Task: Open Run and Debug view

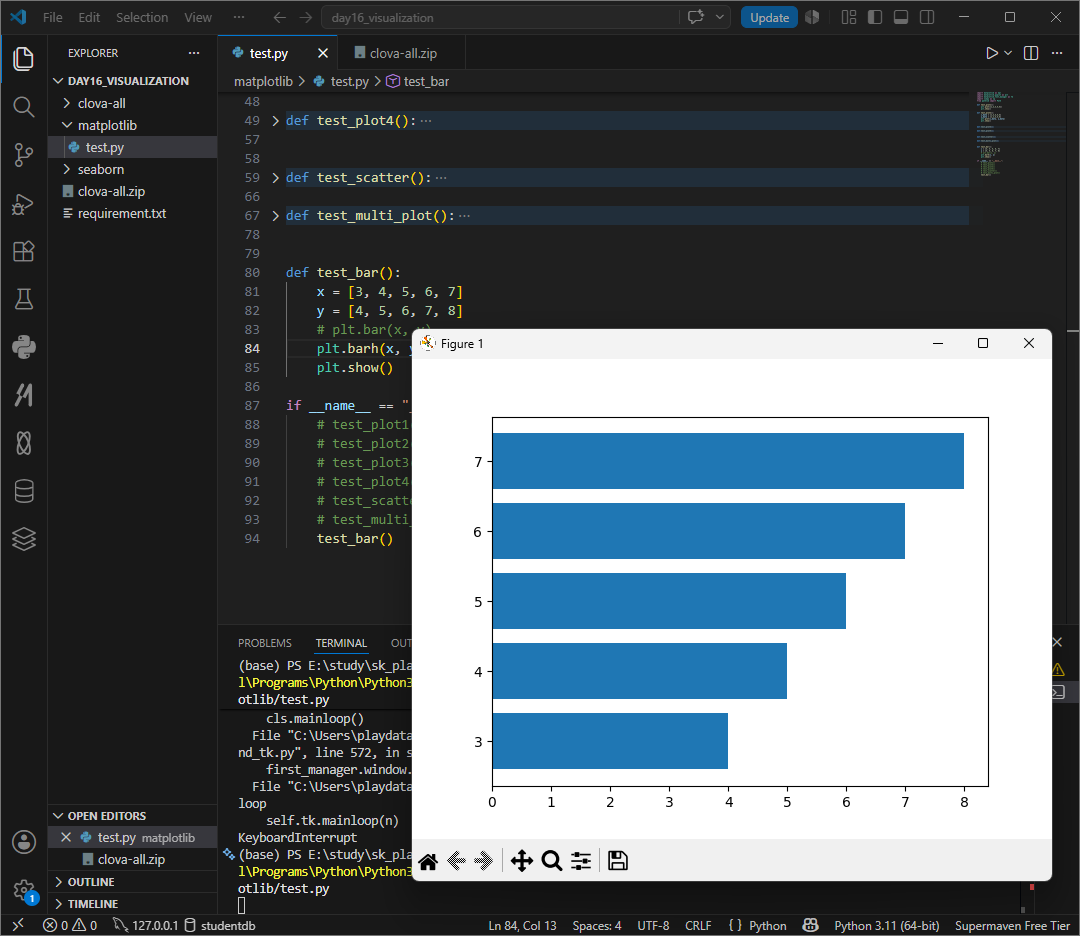Action: coord(23,204)
